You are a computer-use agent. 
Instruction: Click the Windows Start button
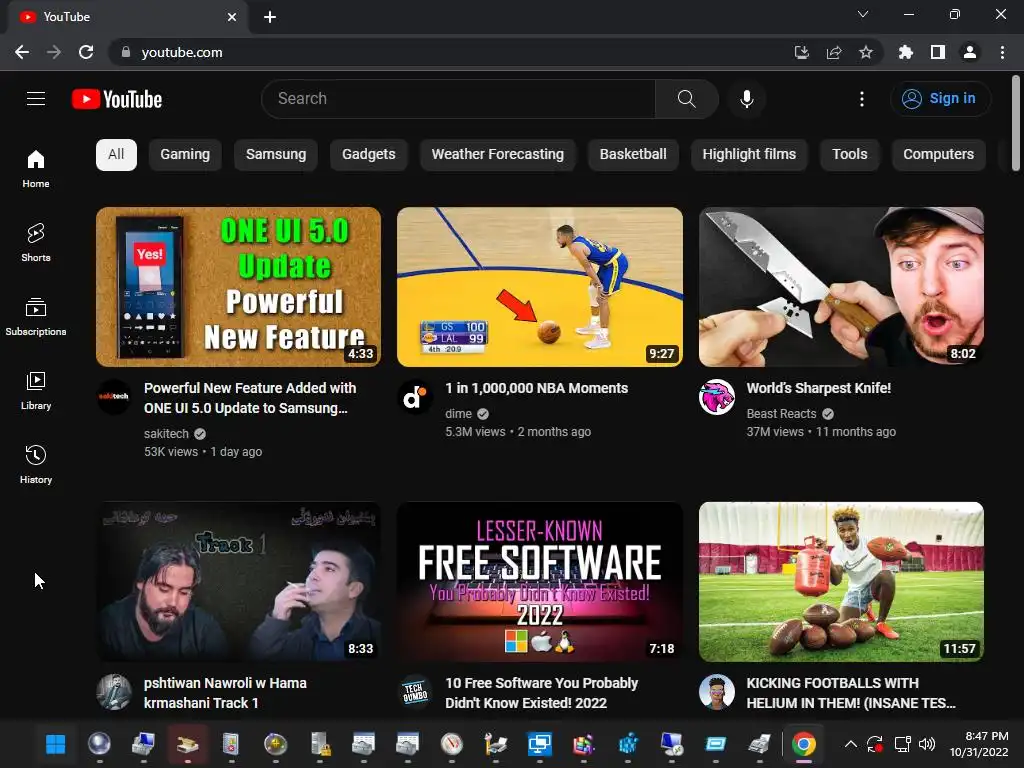pyautogui.click(x=56, y=744)
